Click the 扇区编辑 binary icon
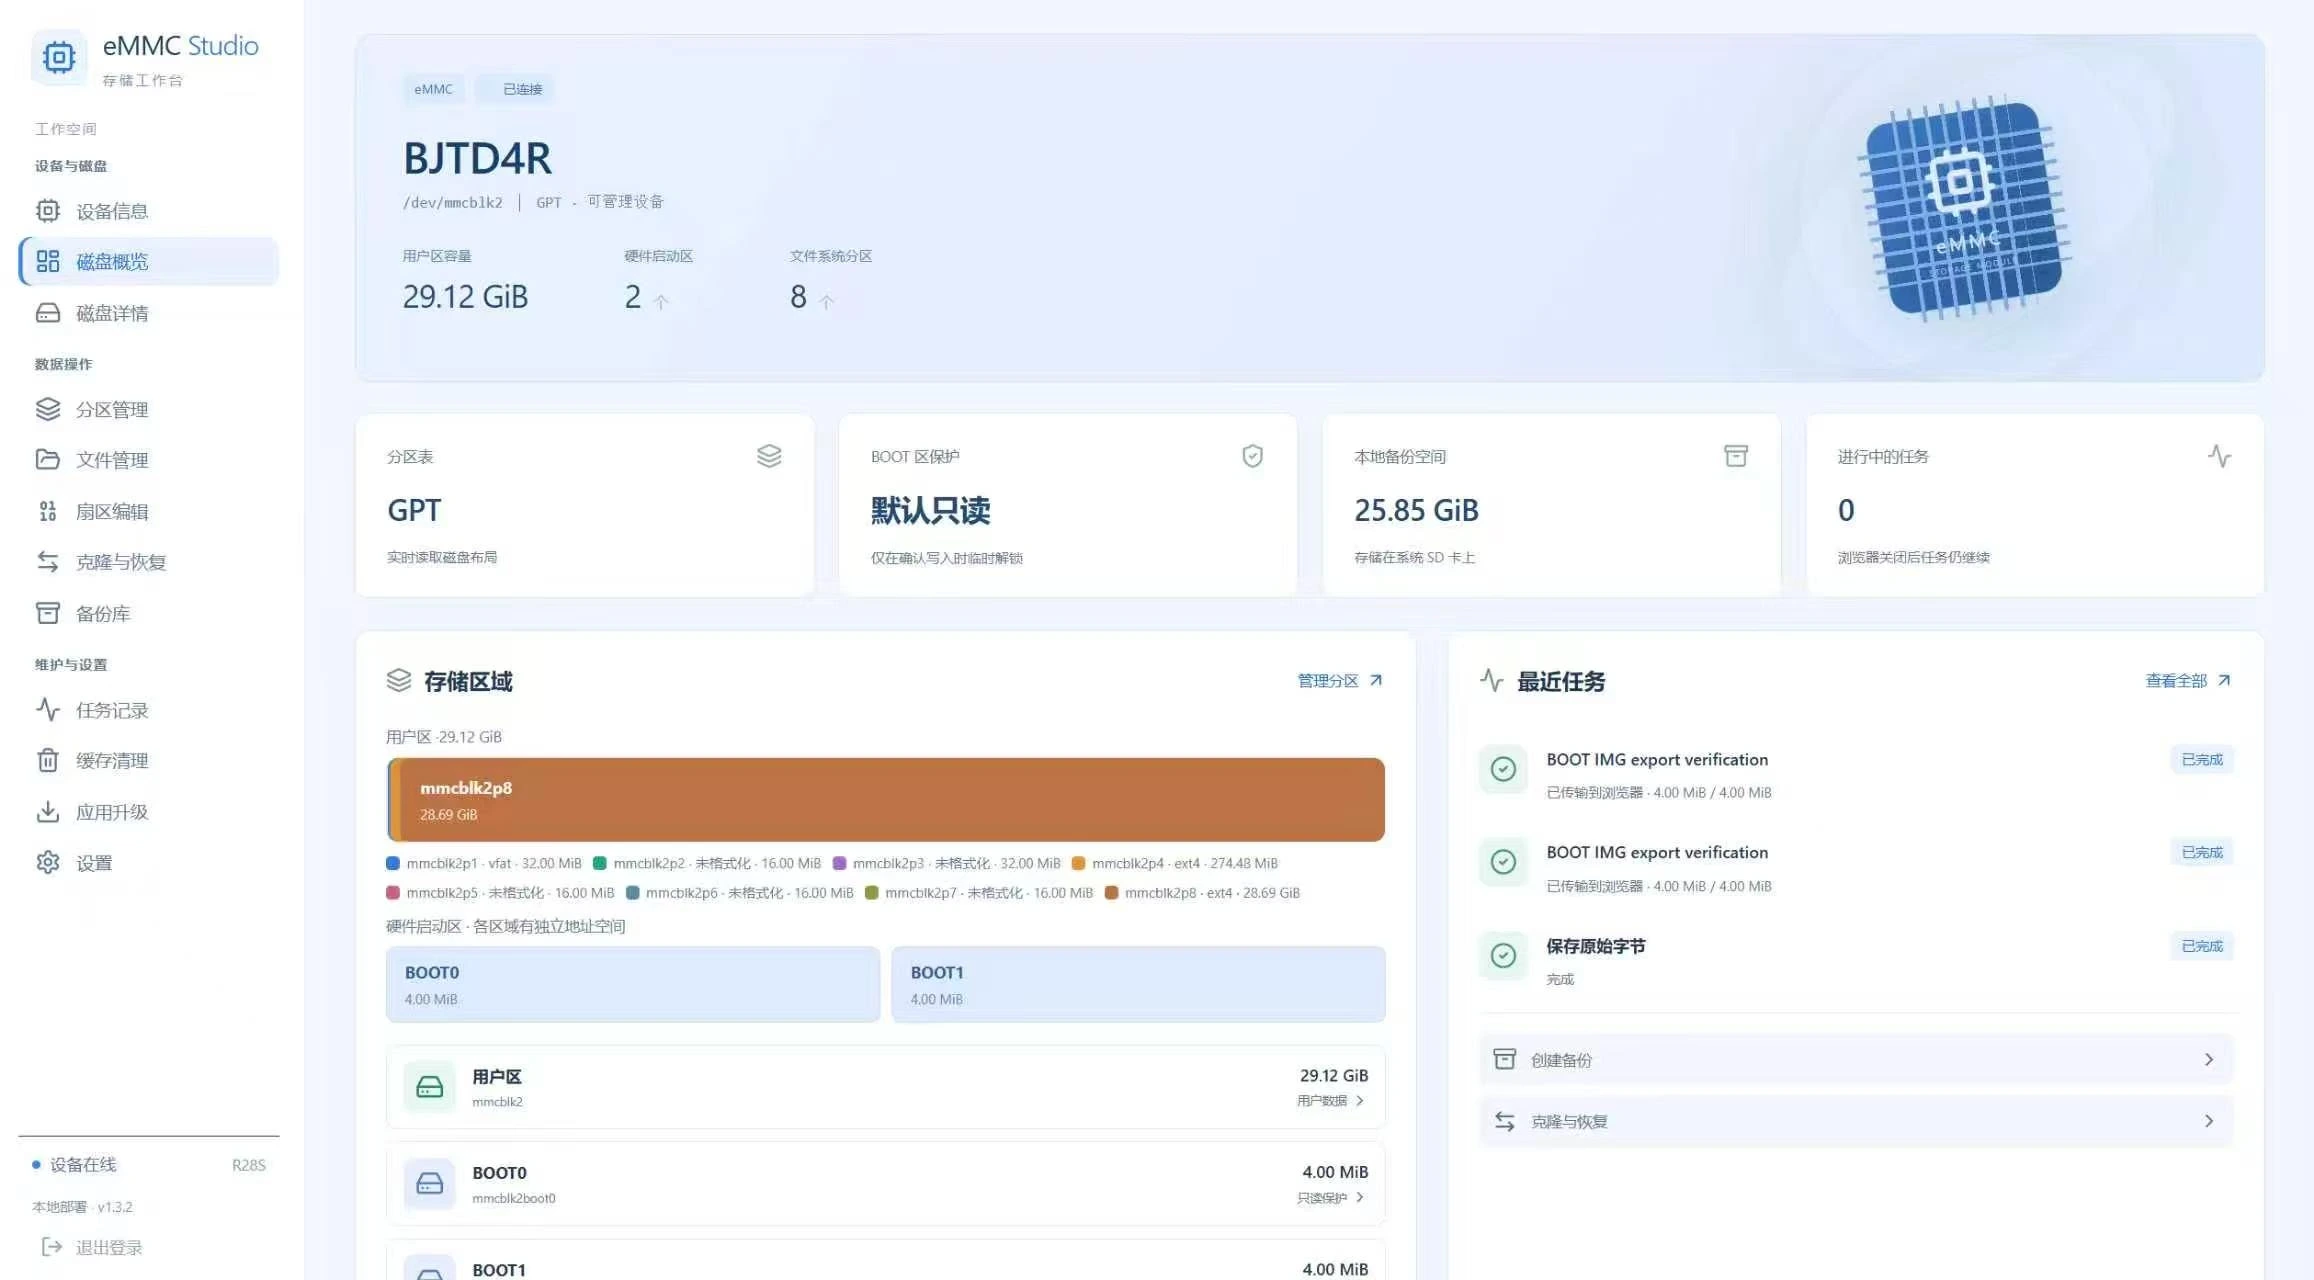The image size is (2314, 1280). pyautogui.click(x=48, y=511)
